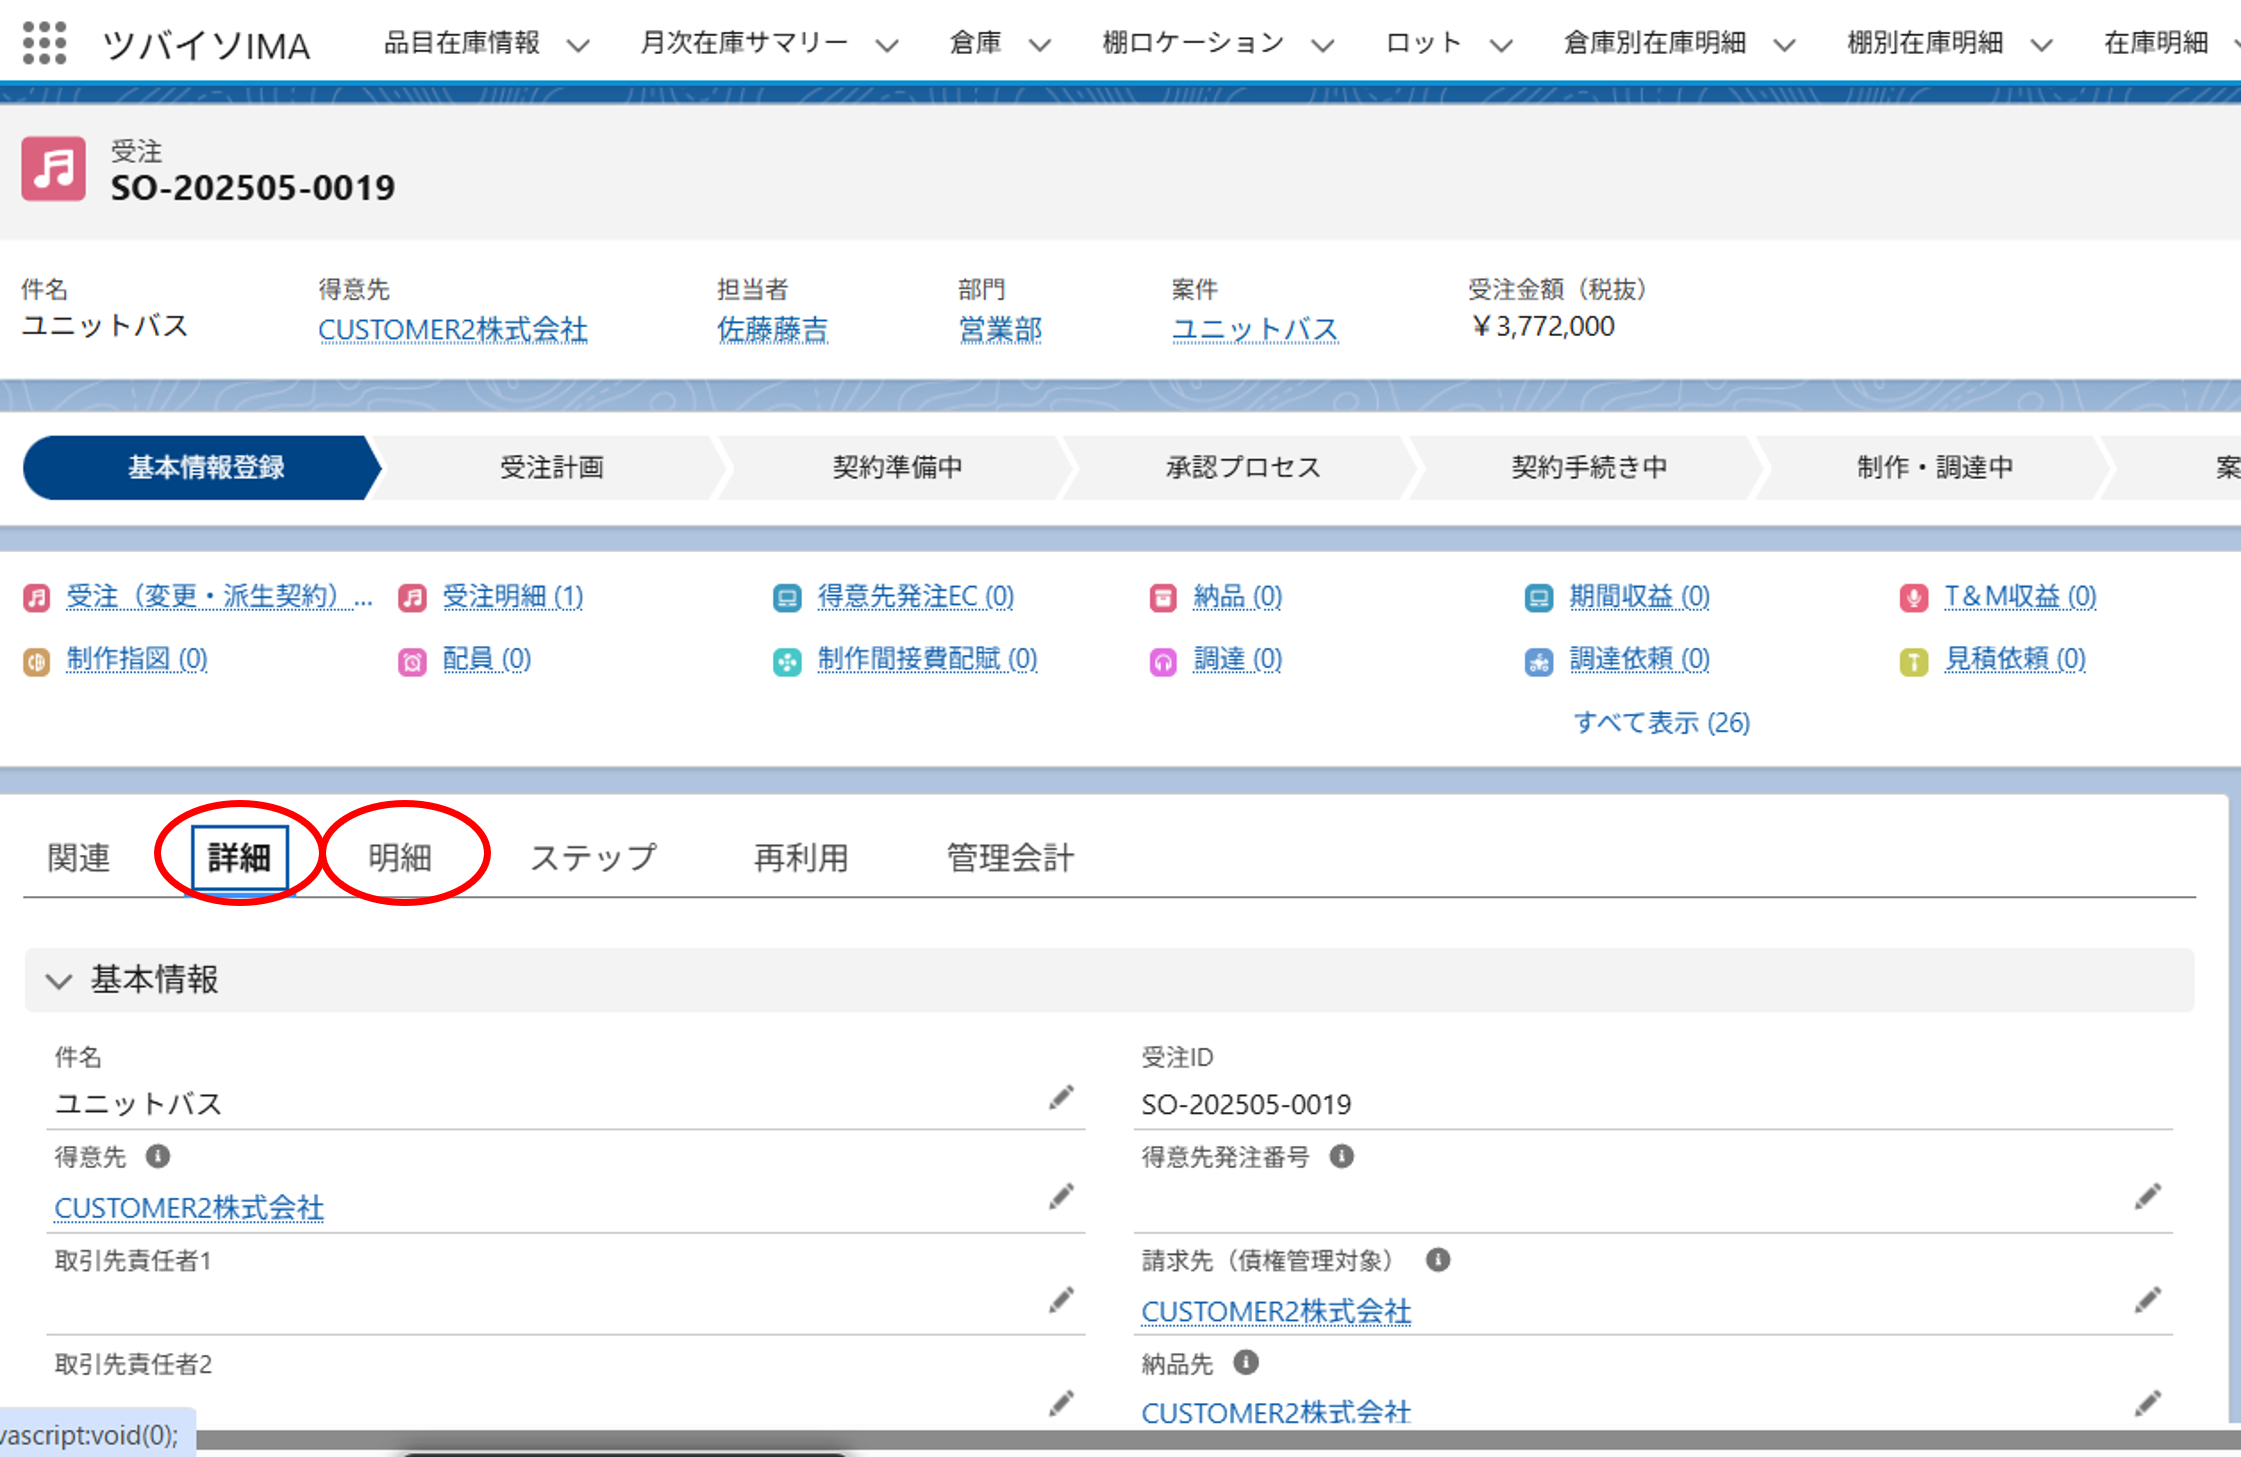The width and height of the screenshot is (2241, 1457).
Task: Click the icon beside 調達依頼 (0)
Action: (1539, 661)
